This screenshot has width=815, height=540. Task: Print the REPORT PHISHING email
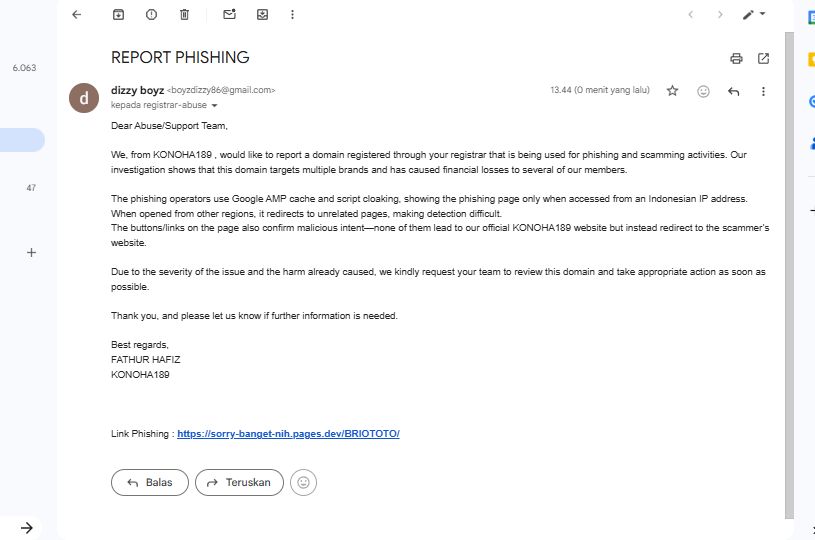736,58
